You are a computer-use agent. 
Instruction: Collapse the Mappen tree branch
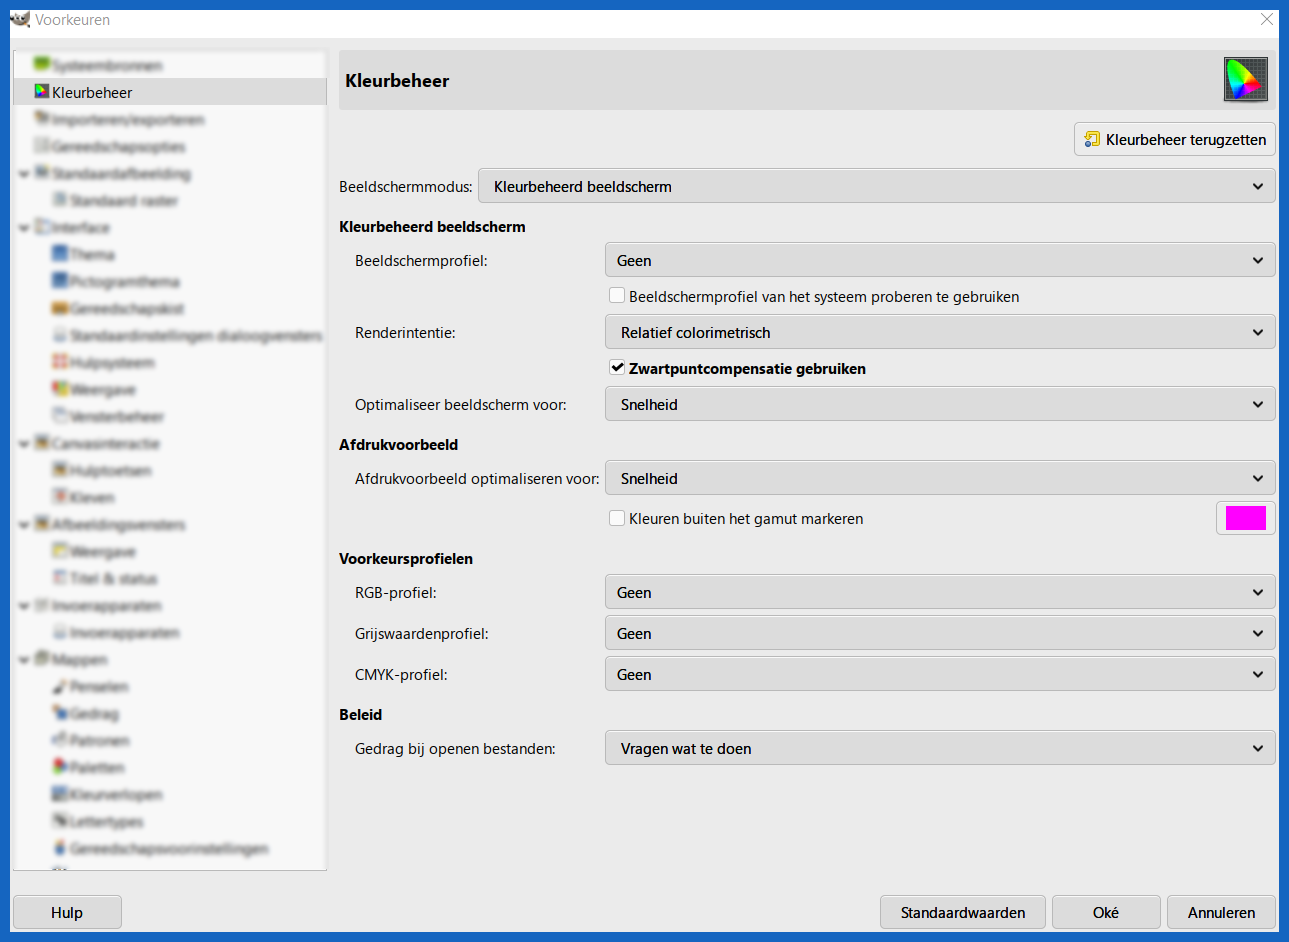pyautogui.click(x=24, y=660)
